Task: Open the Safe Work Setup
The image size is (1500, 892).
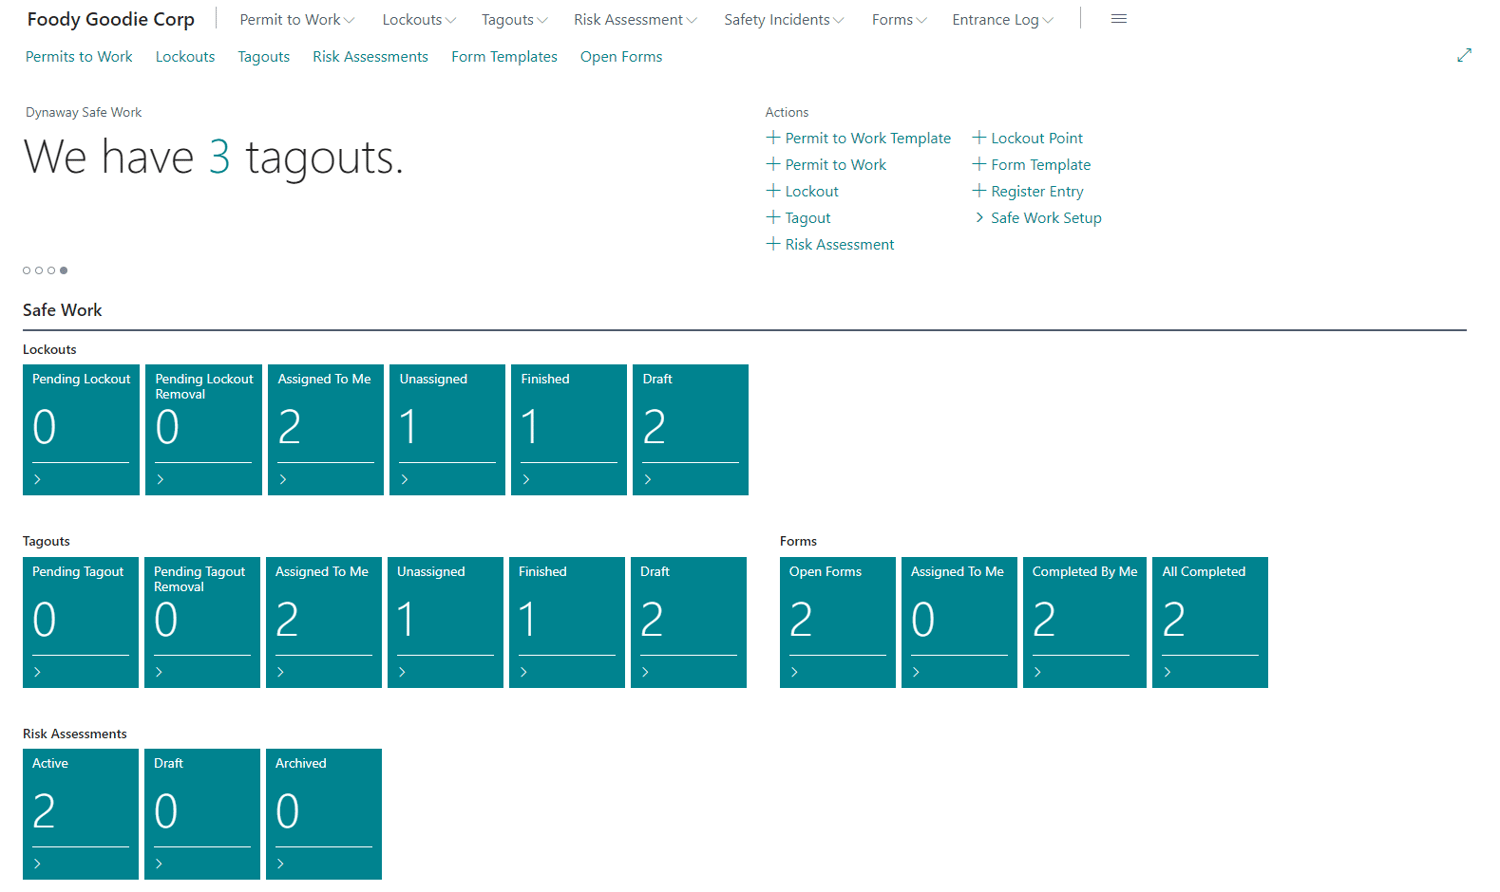Action: (1045, 217)
